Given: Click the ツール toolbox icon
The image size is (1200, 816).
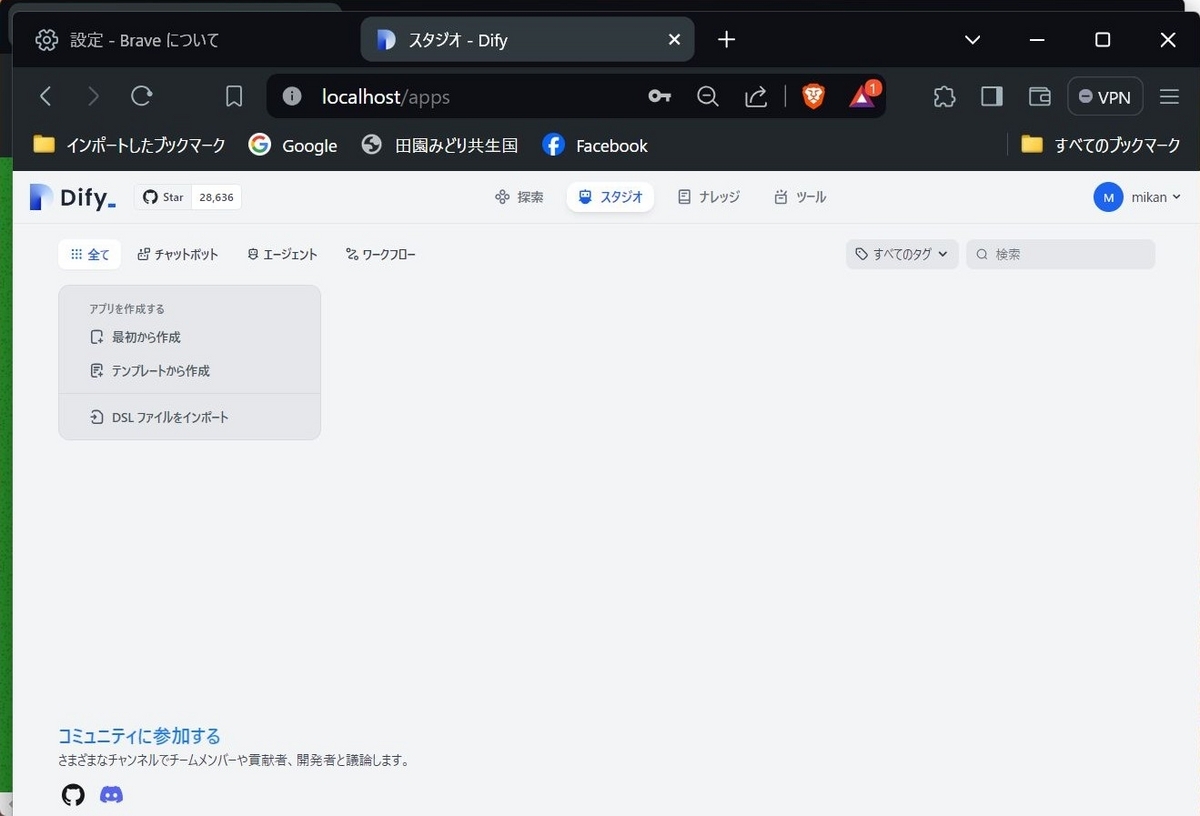Looking at the screenshot, I should 781,197.
